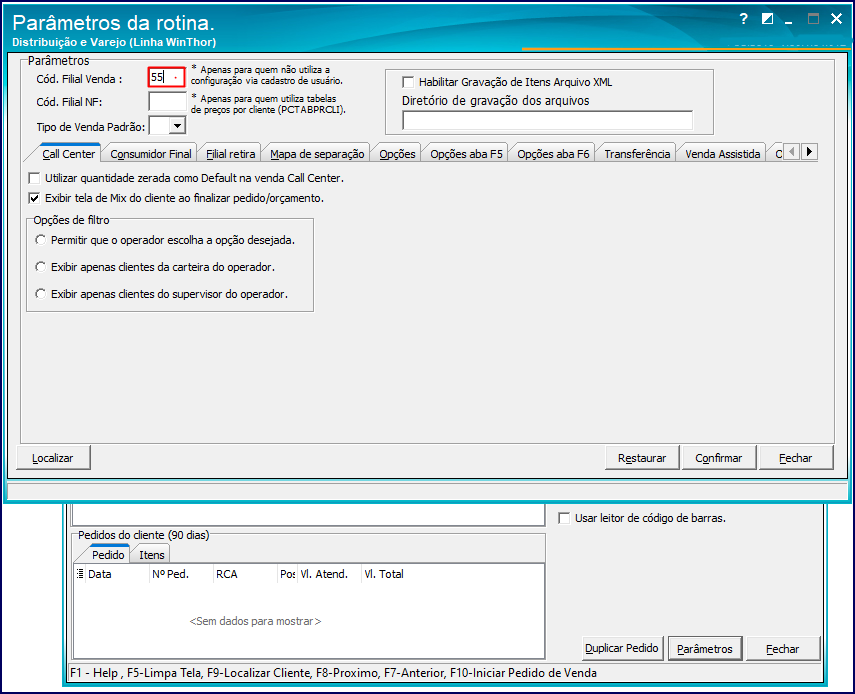Click the Pos column header
This screenshot has height=694, width=855.
[287, 574]
